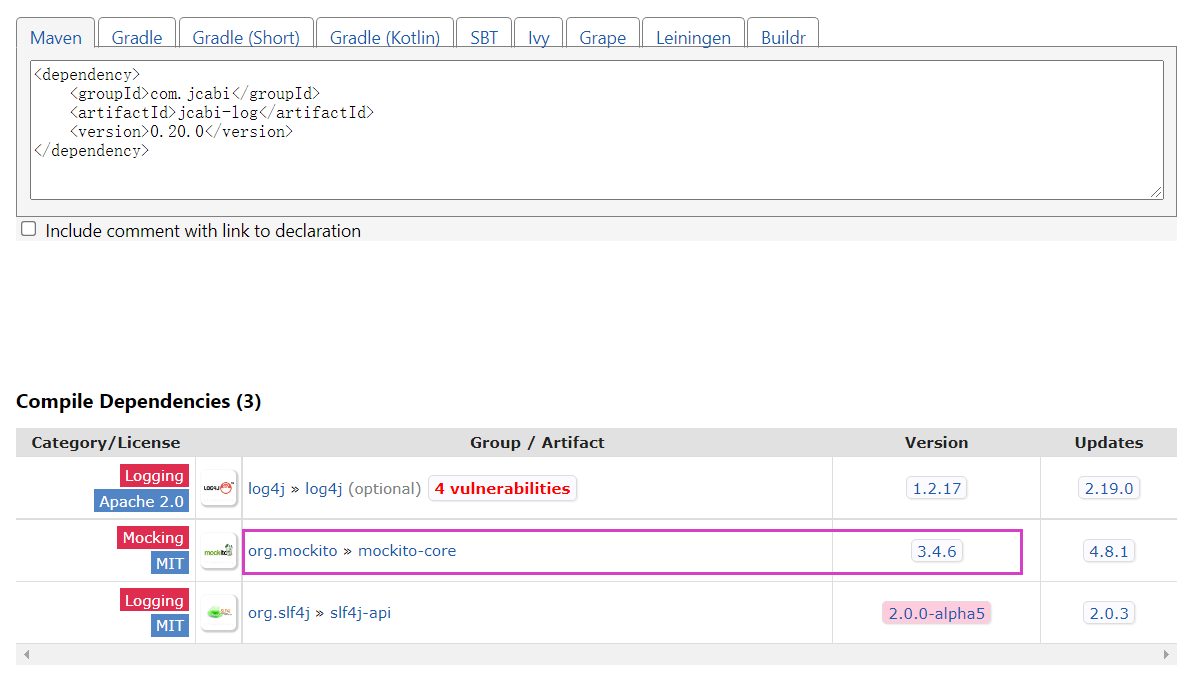Open mockito-core version 3.4.6

tap(936, 551)
